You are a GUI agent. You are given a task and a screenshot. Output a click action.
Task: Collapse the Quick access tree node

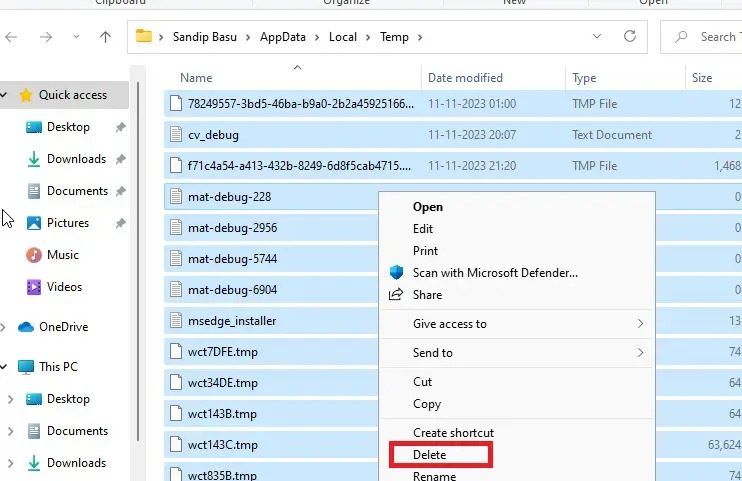[4, 95]
